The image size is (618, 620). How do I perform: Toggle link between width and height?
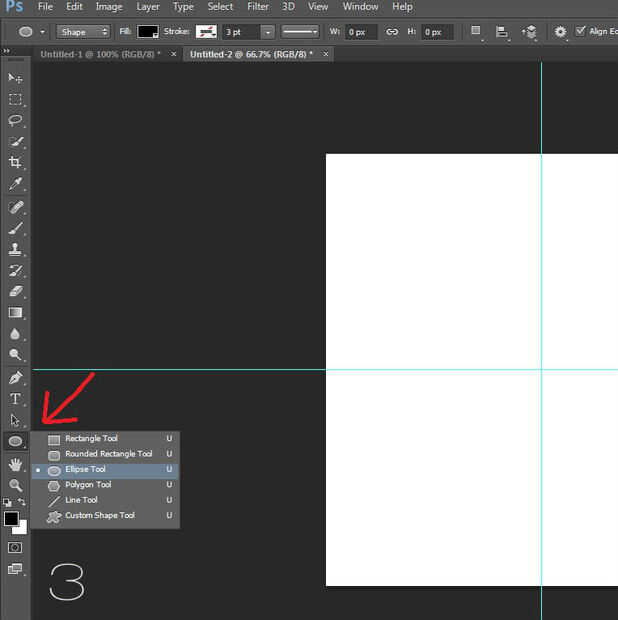[x=392, y=32]
